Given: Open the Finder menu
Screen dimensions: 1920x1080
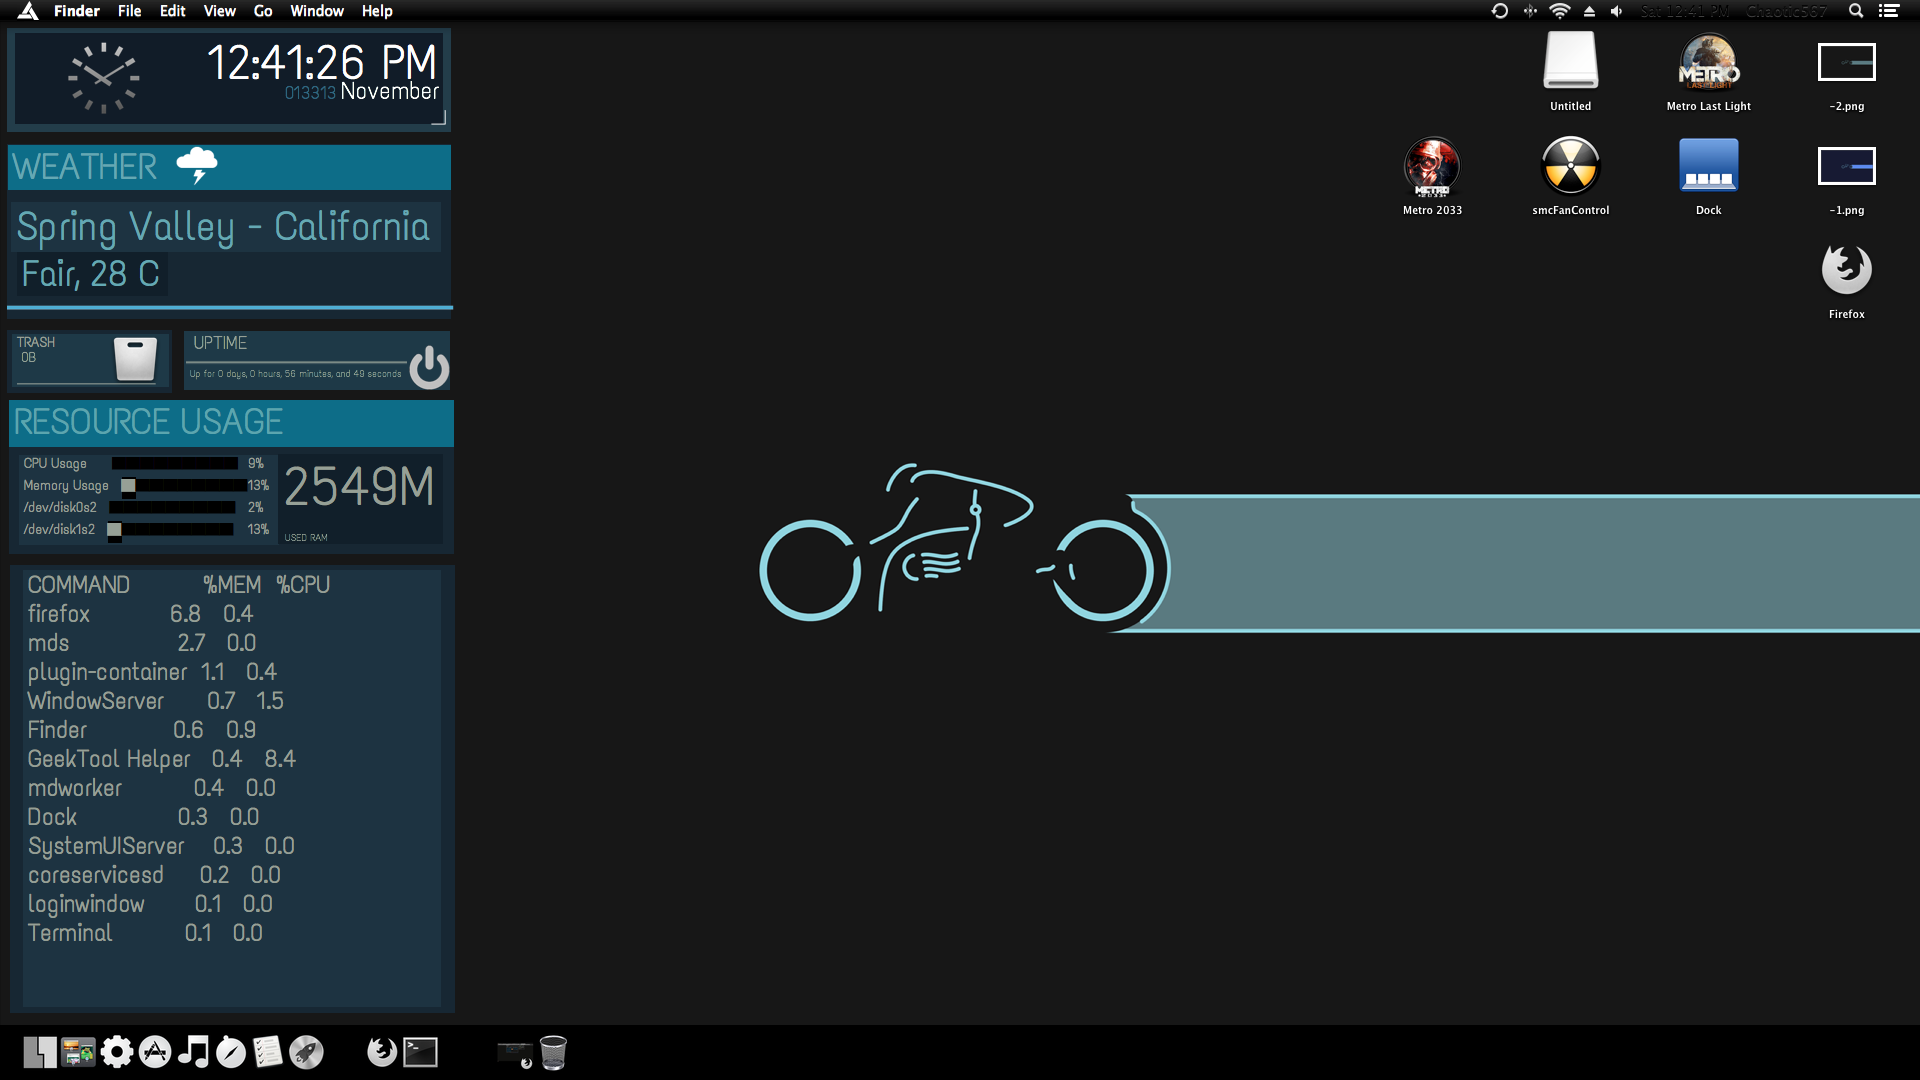Looking at the screenshot, I should [77, 11].
